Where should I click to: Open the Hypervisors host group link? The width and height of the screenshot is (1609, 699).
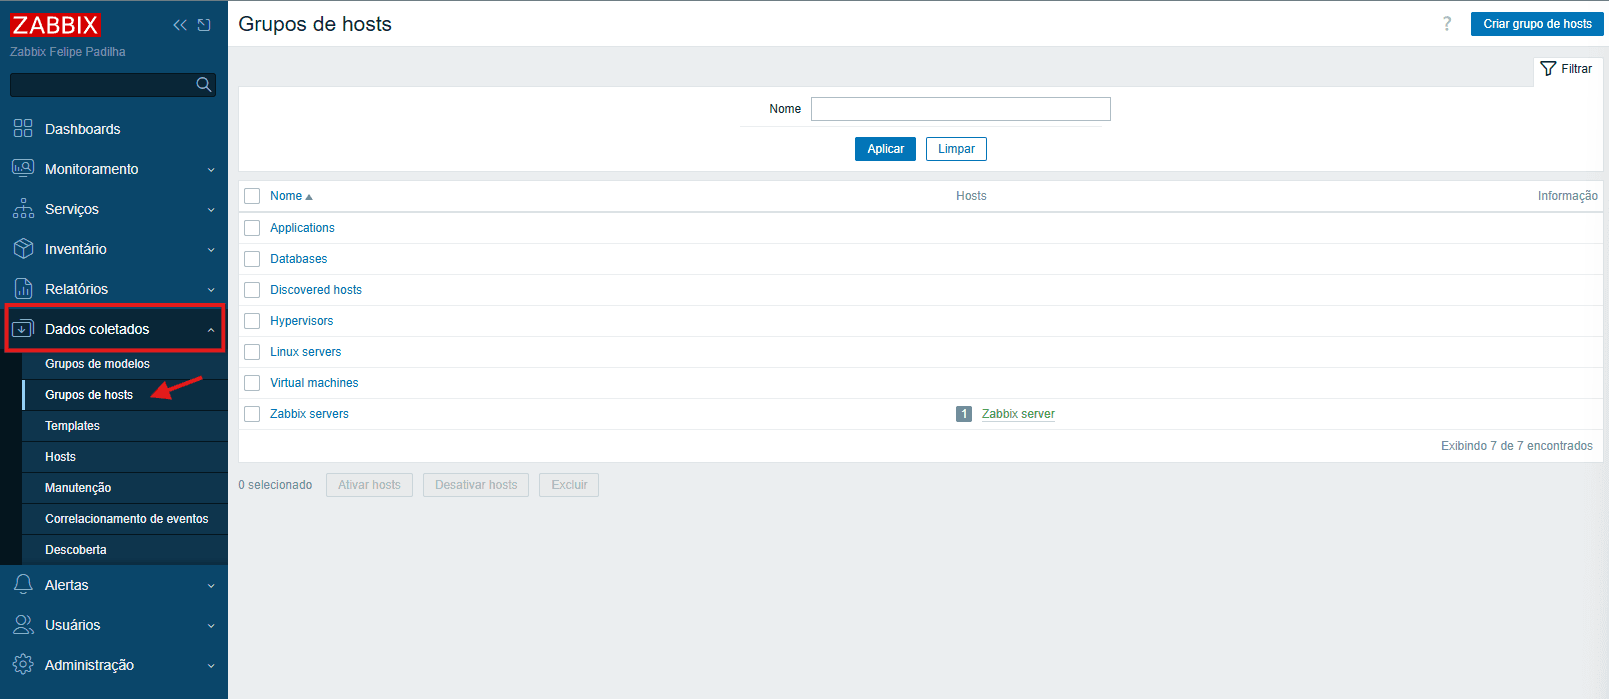(x=301, y=321)
